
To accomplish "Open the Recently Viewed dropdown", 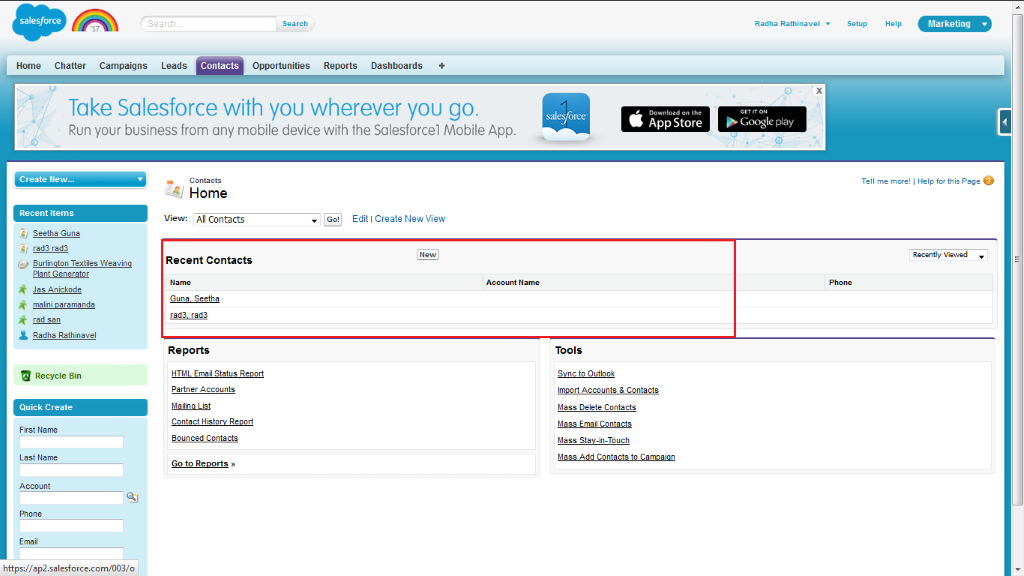I will click(x=948, y=255).
